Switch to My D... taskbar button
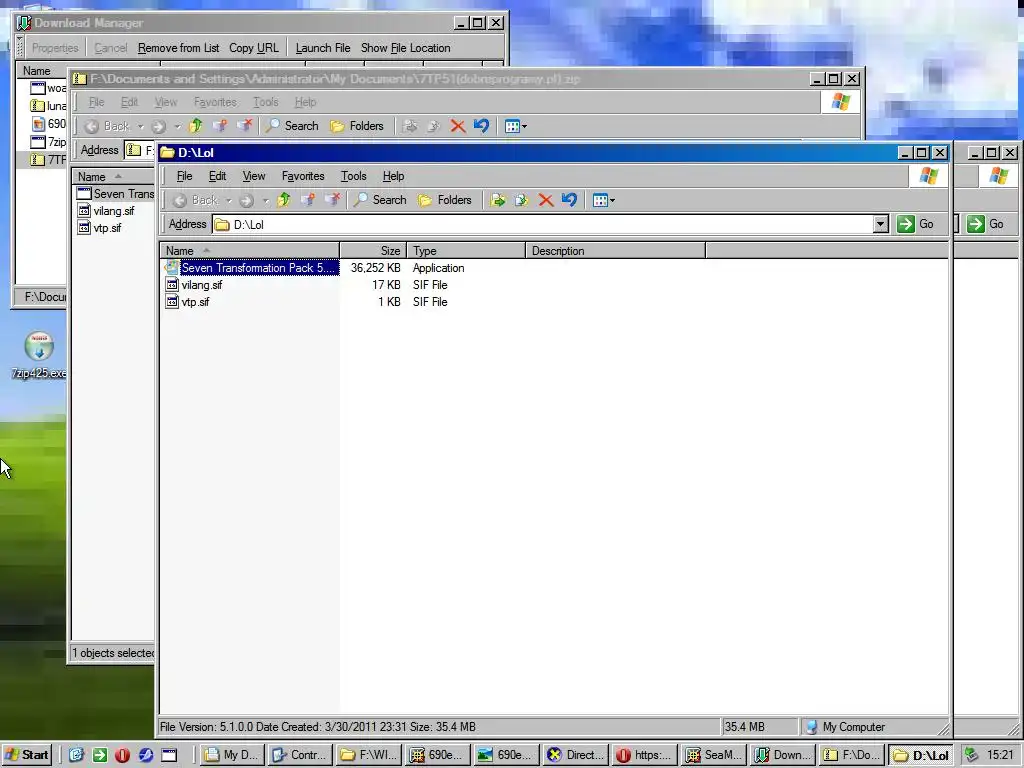The image size is (1024, 768). tap(232, 755)
